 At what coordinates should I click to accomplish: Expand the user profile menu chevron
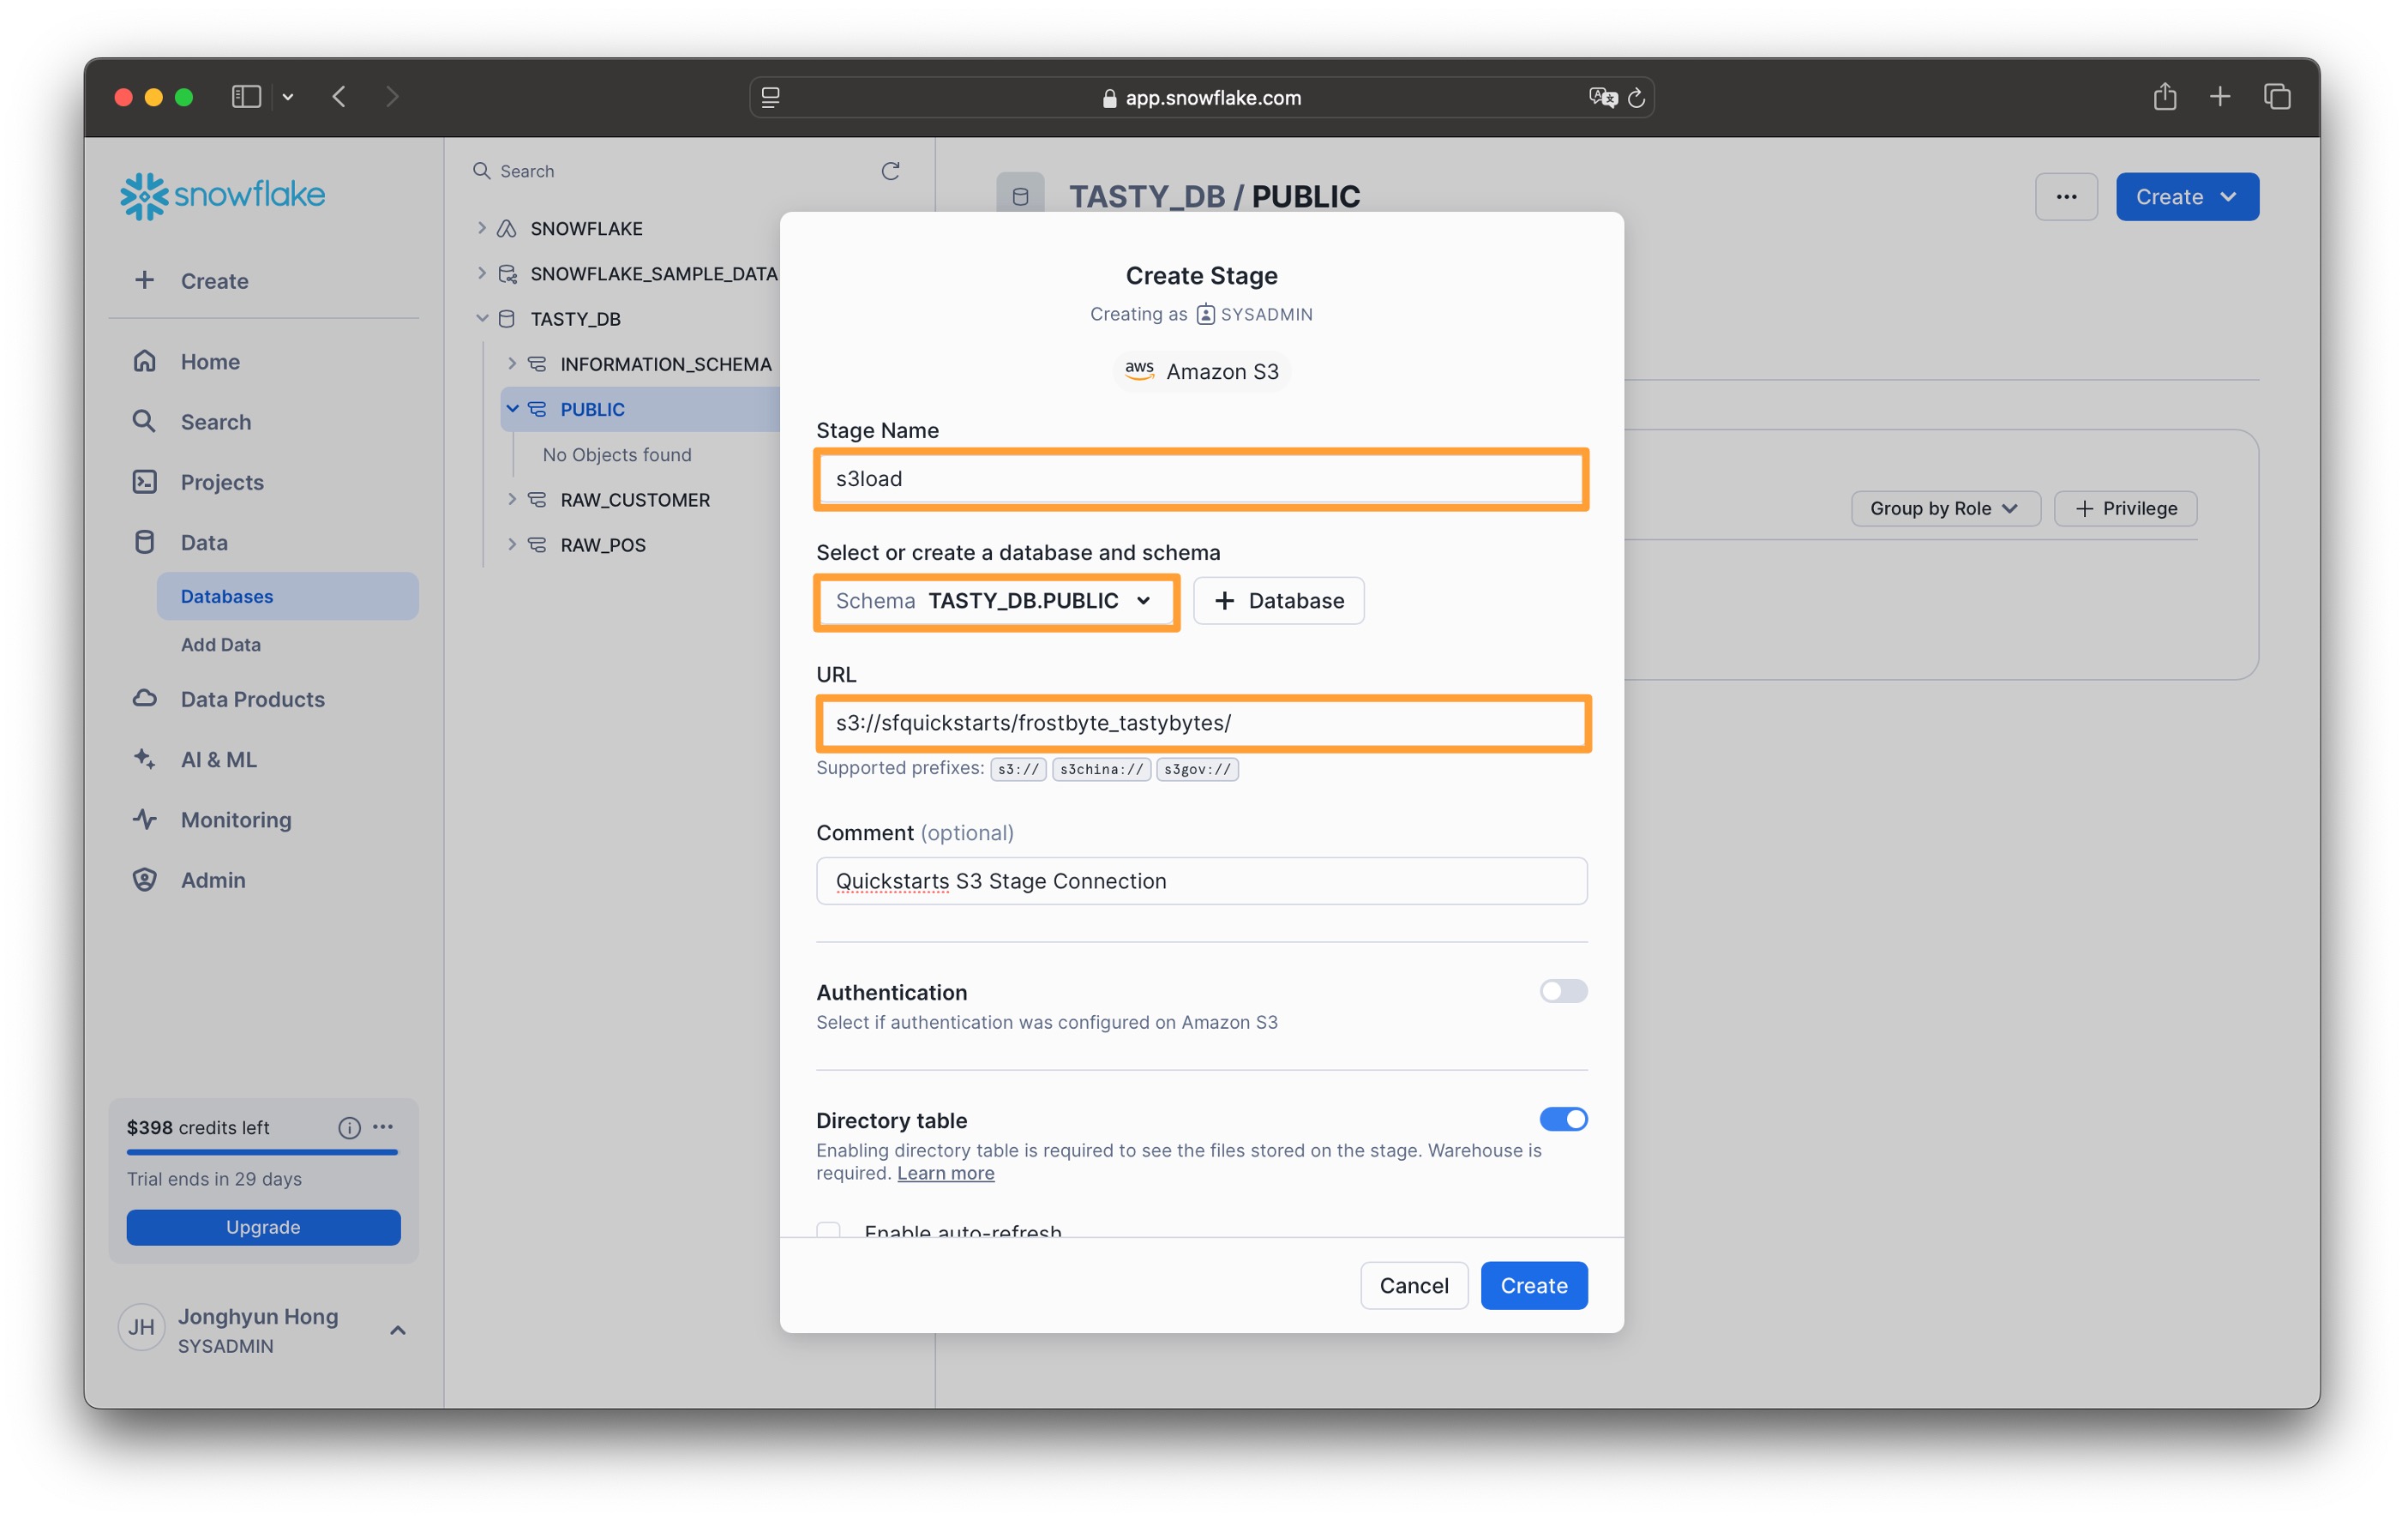[397, 1329]
